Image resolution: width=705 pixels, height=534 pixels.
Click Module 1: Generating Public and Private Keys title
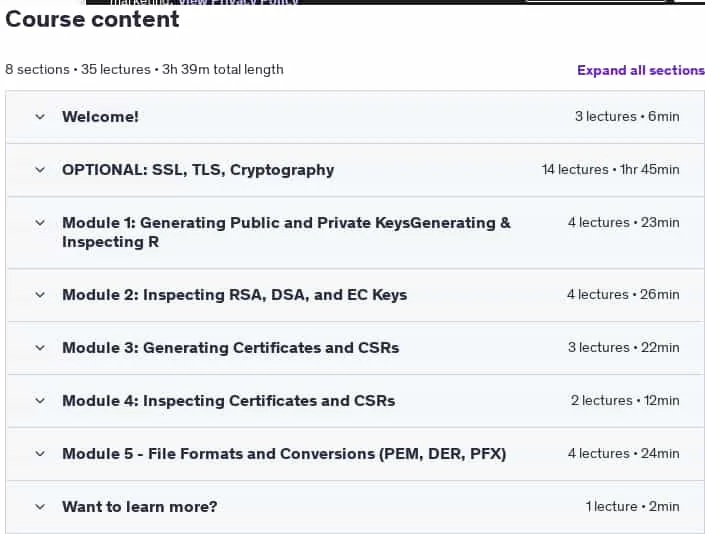tap(286, 232)
